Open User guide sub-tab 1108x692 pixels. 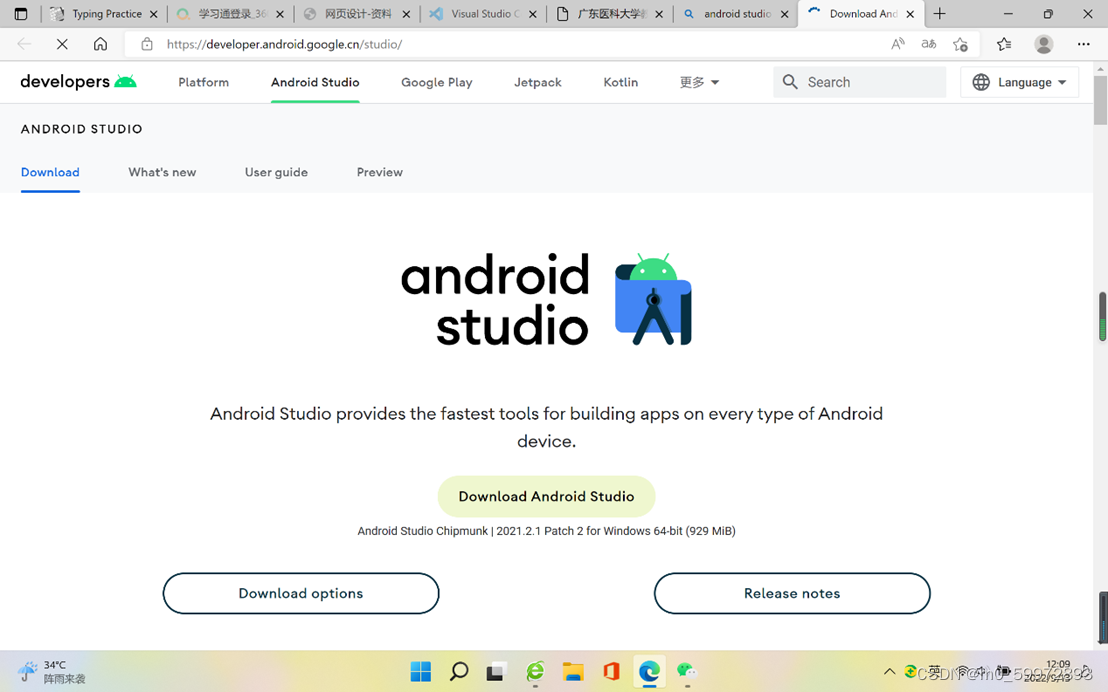276,172
